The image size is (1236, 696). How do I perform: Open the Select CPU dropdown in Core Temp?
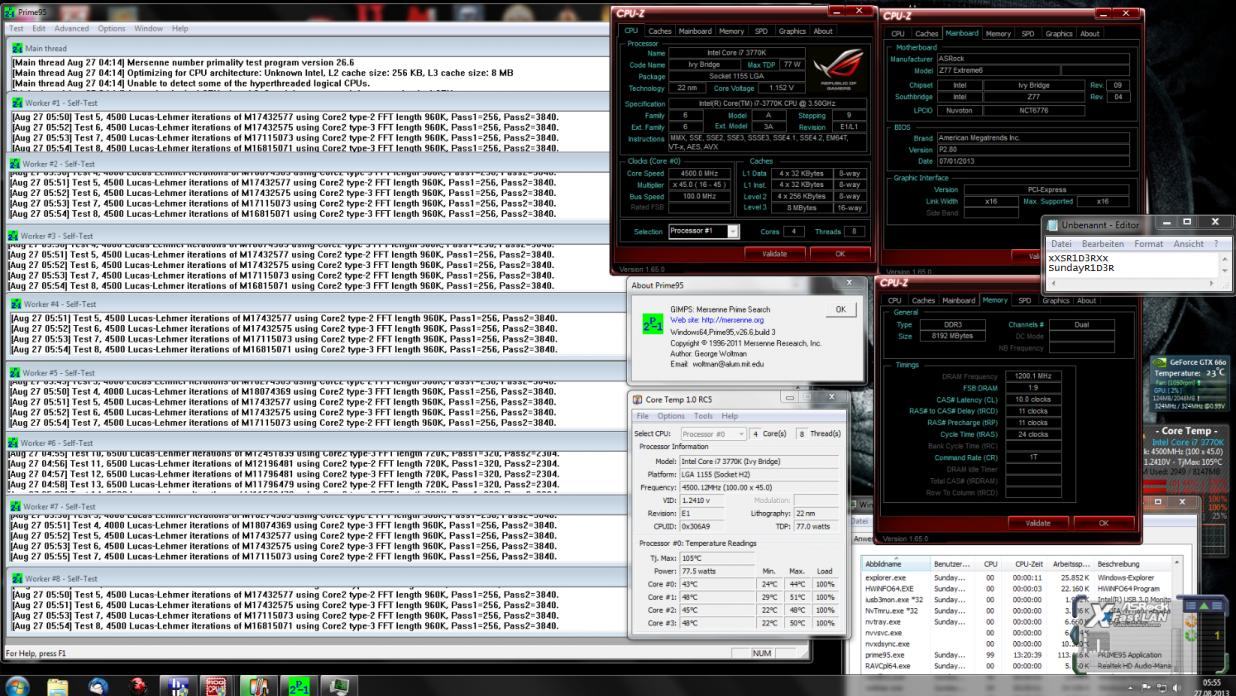point(713,434)
